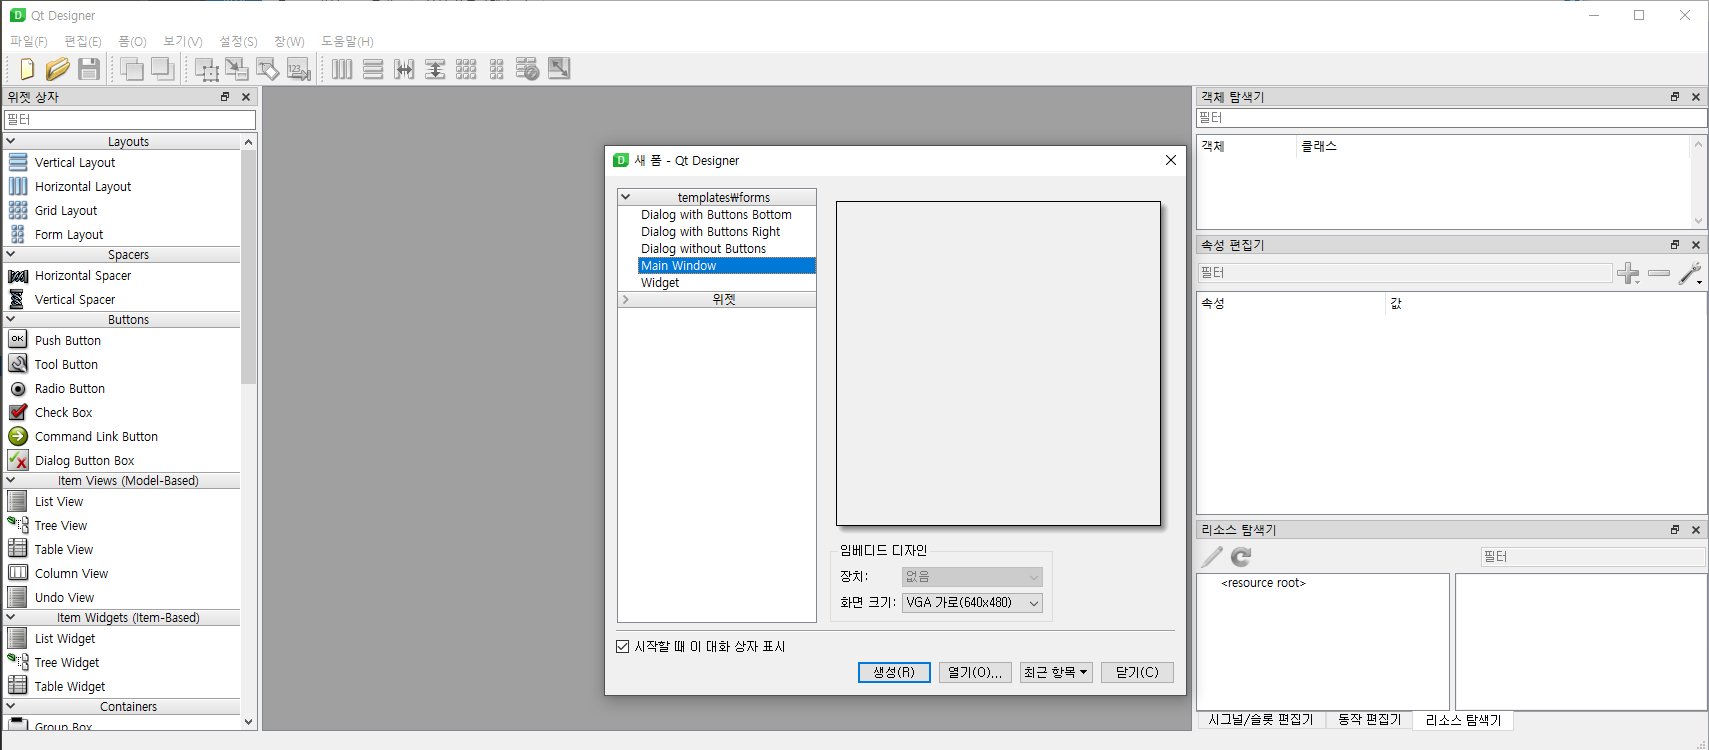Click the 생성(R) create button
Viewport: 1709px width, 750px height.
click(x=894, y=672)
